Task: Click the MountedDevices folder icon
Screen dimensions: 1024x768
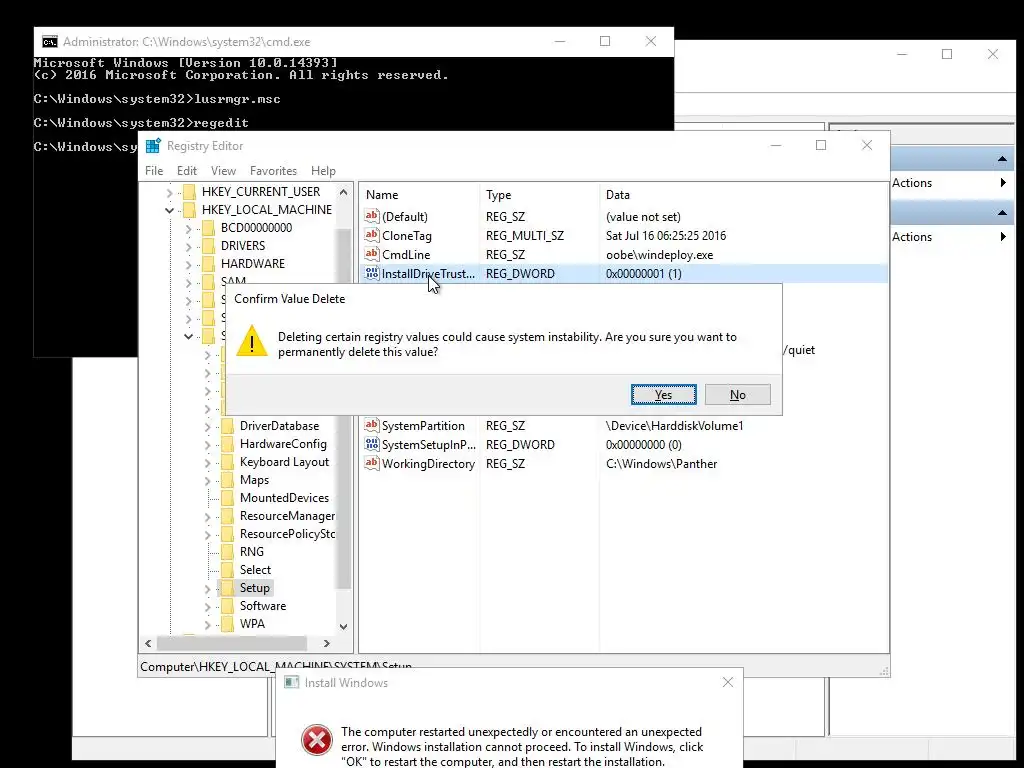Action: coord(227,498)
